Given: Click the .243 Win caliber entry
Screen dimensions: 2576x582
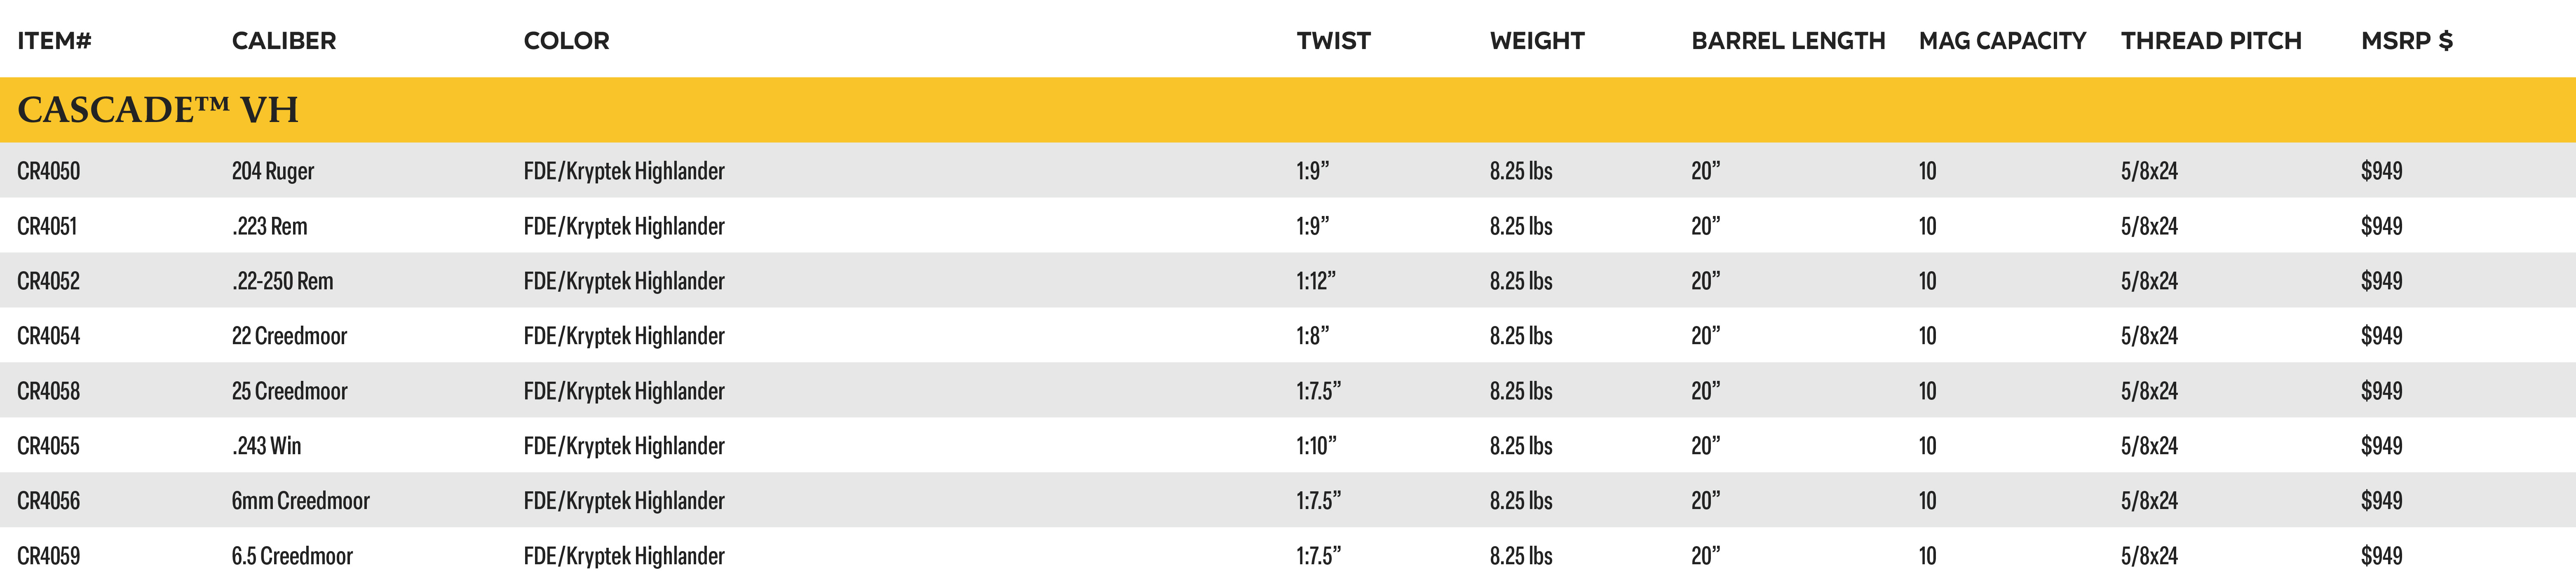Looking at the screenshot, I should pos(267,446).
